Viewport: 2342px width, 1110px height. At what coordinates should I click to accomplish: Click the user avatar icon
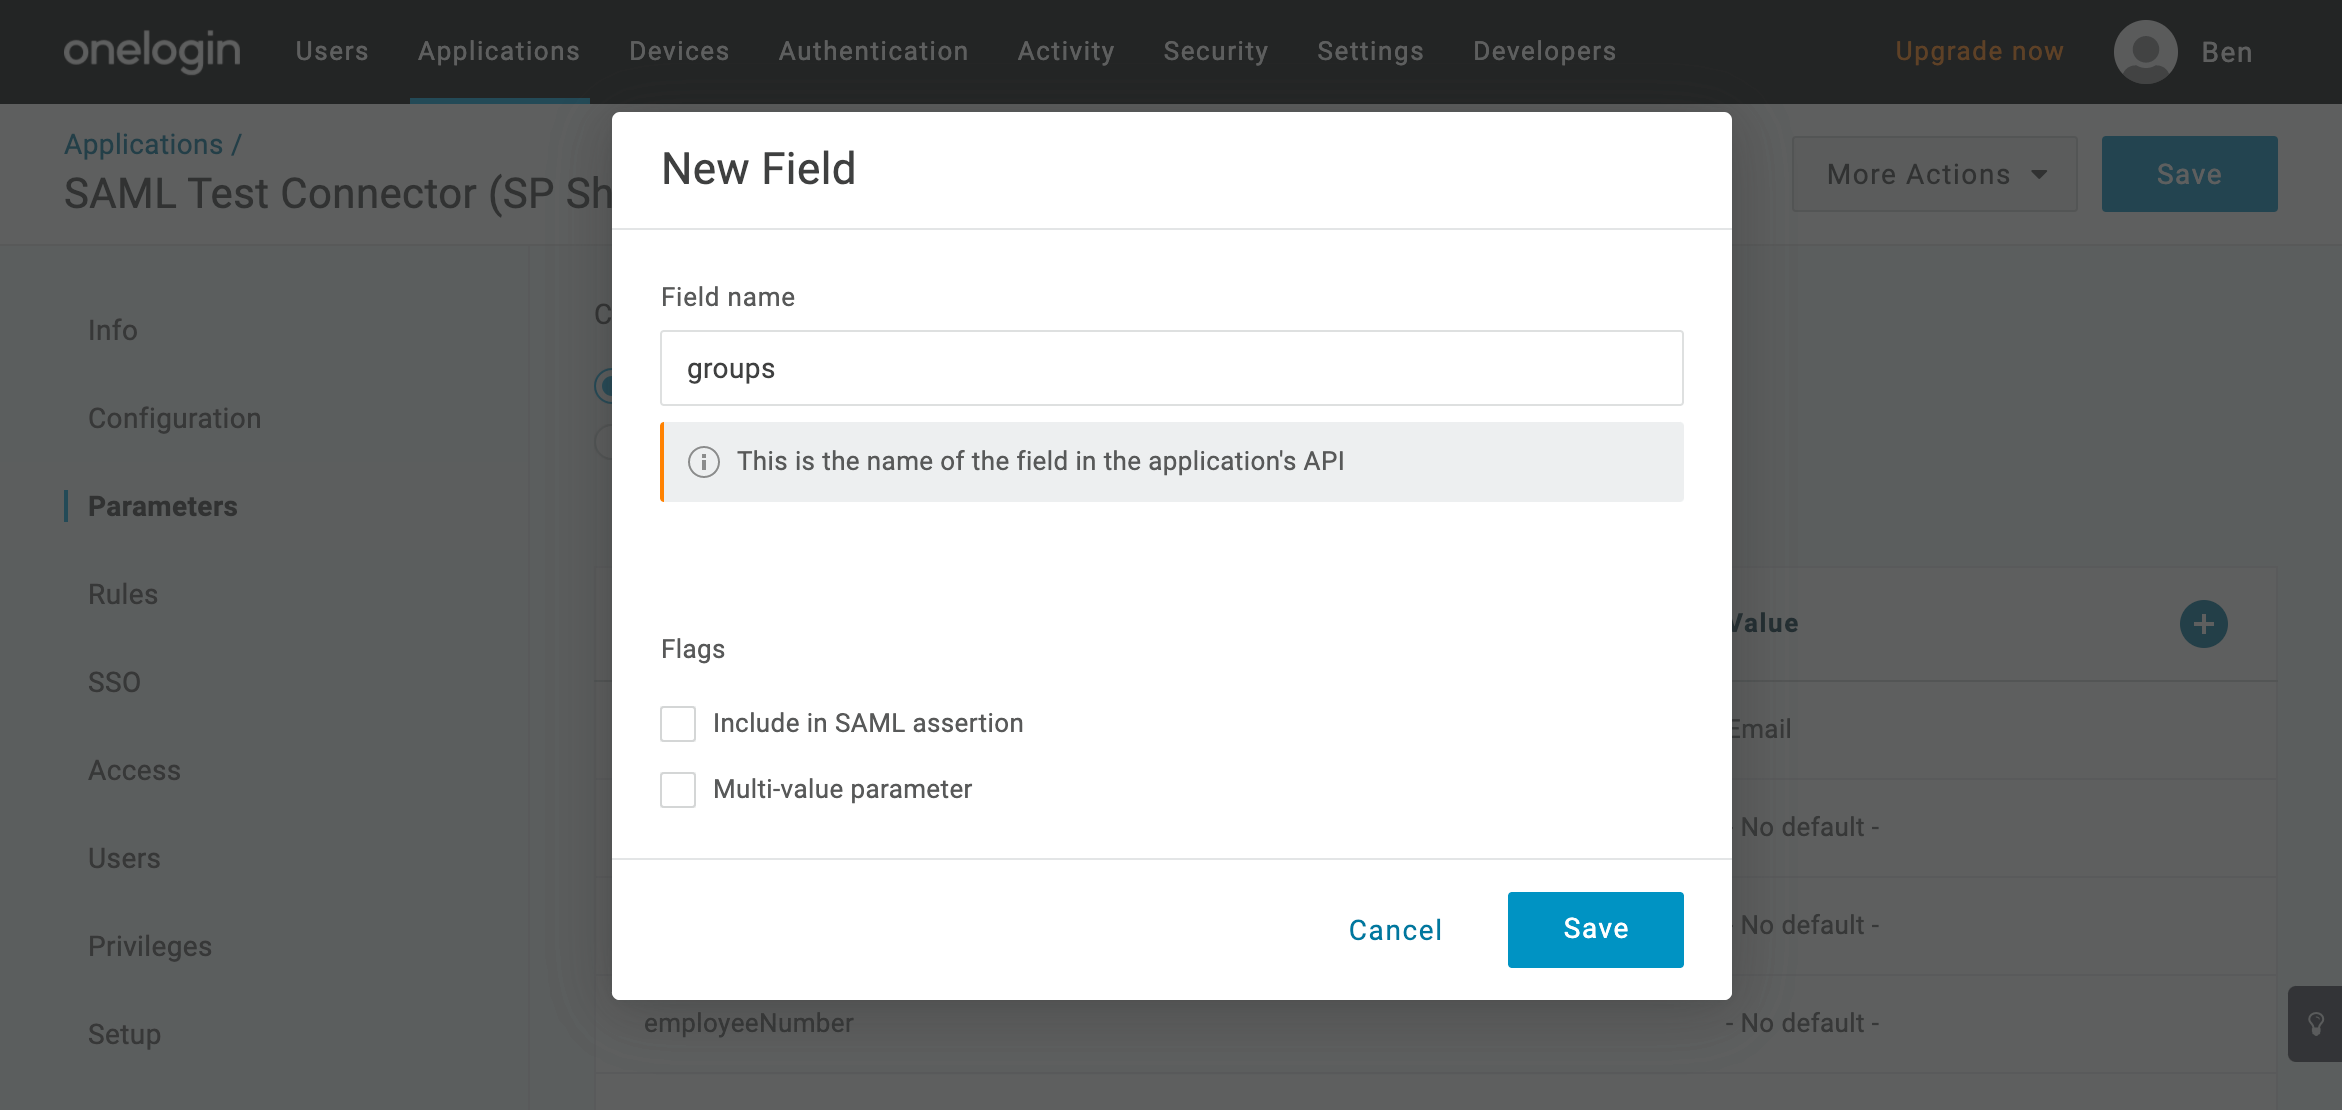click(2145, 52)
